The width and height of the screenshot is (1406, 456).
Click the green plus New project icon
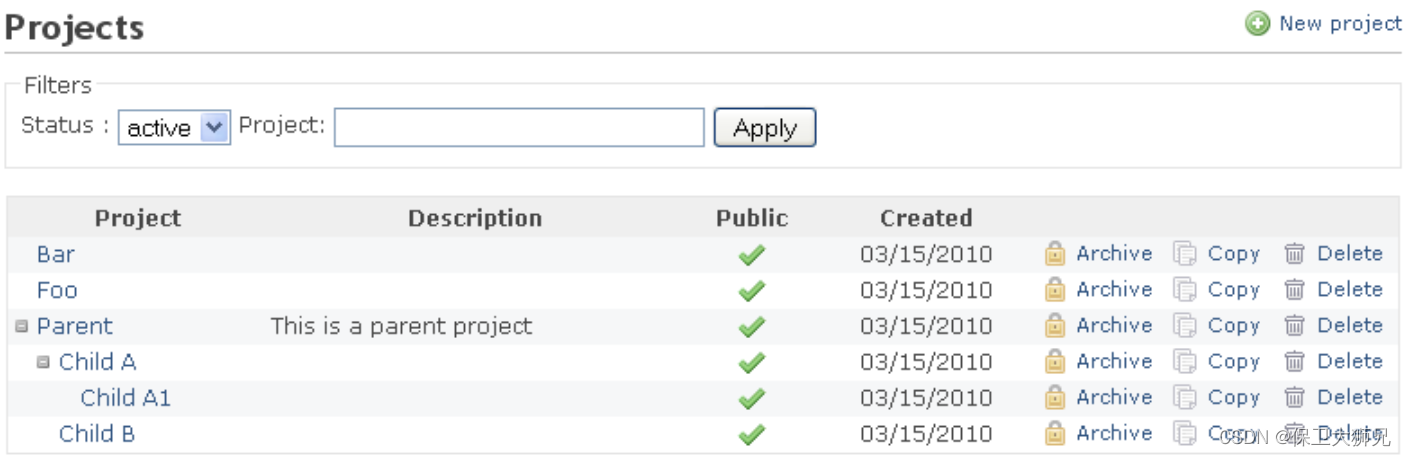pyautogui.click(x=1257, y=23)
